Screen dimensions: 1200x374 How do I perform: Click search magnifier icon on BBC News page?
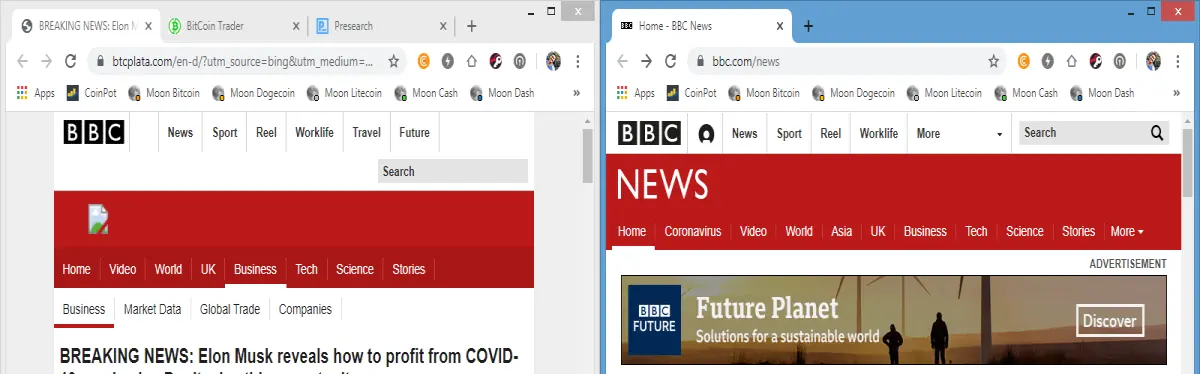(x=1157, y=132)
